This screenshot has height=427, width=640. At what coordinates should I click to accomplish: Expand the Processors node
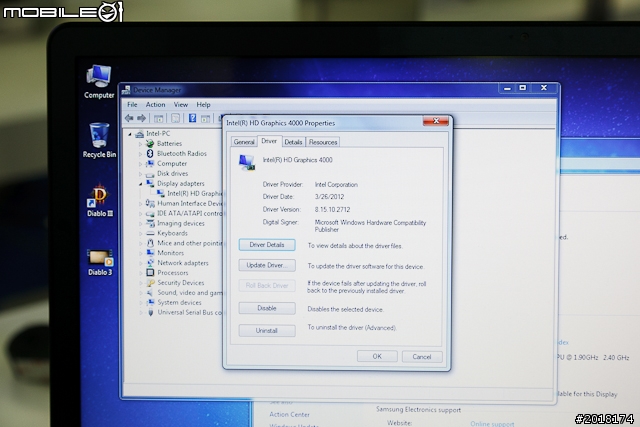coord(140,273)
